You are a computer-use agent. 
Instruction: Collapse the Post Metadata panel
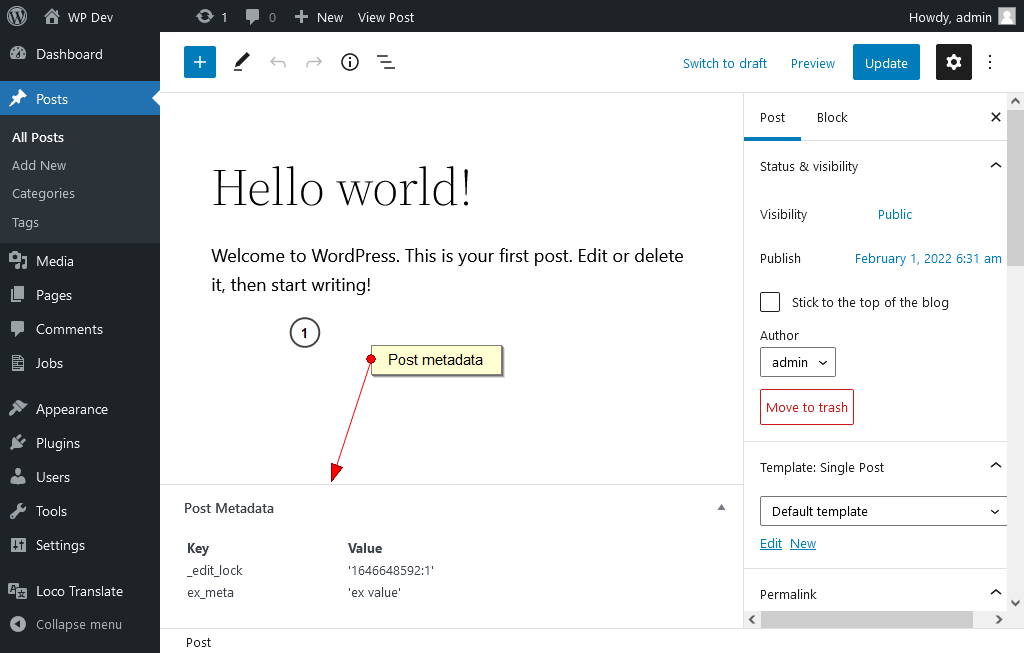tap(721, 508)
